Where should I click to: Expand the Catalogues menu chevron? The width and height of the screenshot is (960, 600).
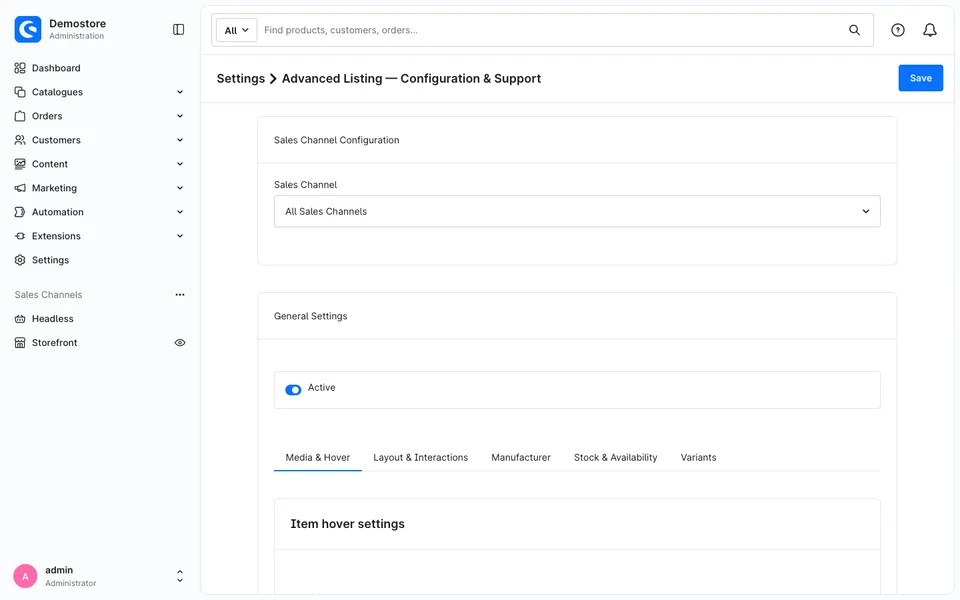[x=180, y=92]
